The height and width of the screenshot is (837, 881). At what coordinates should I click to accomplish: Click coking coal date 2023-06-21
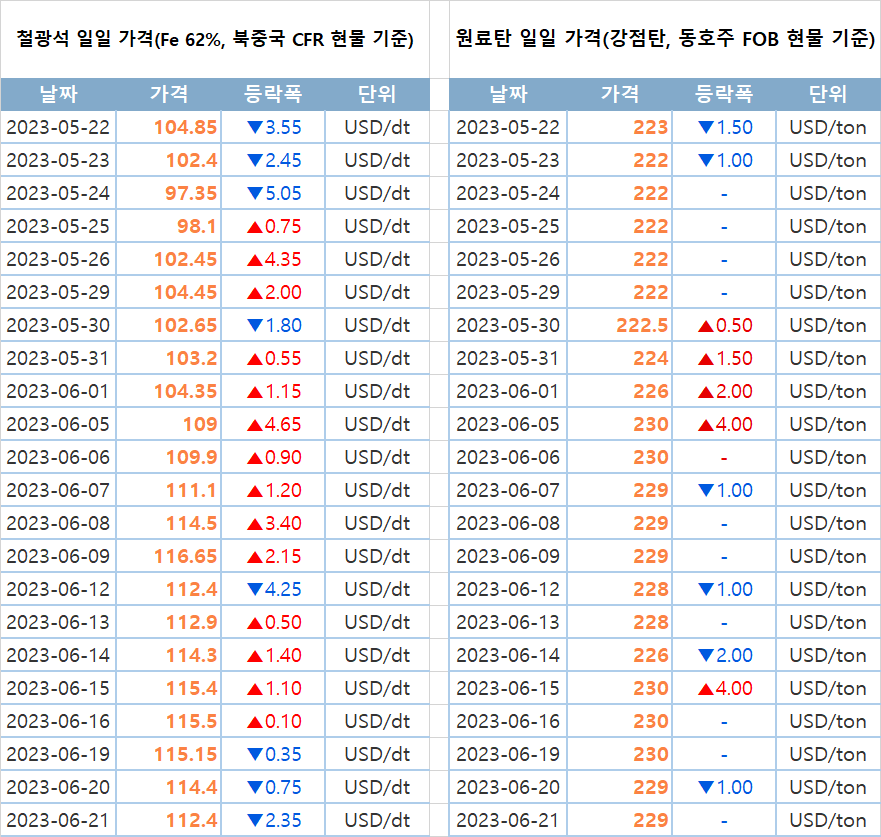click(508, 820)
